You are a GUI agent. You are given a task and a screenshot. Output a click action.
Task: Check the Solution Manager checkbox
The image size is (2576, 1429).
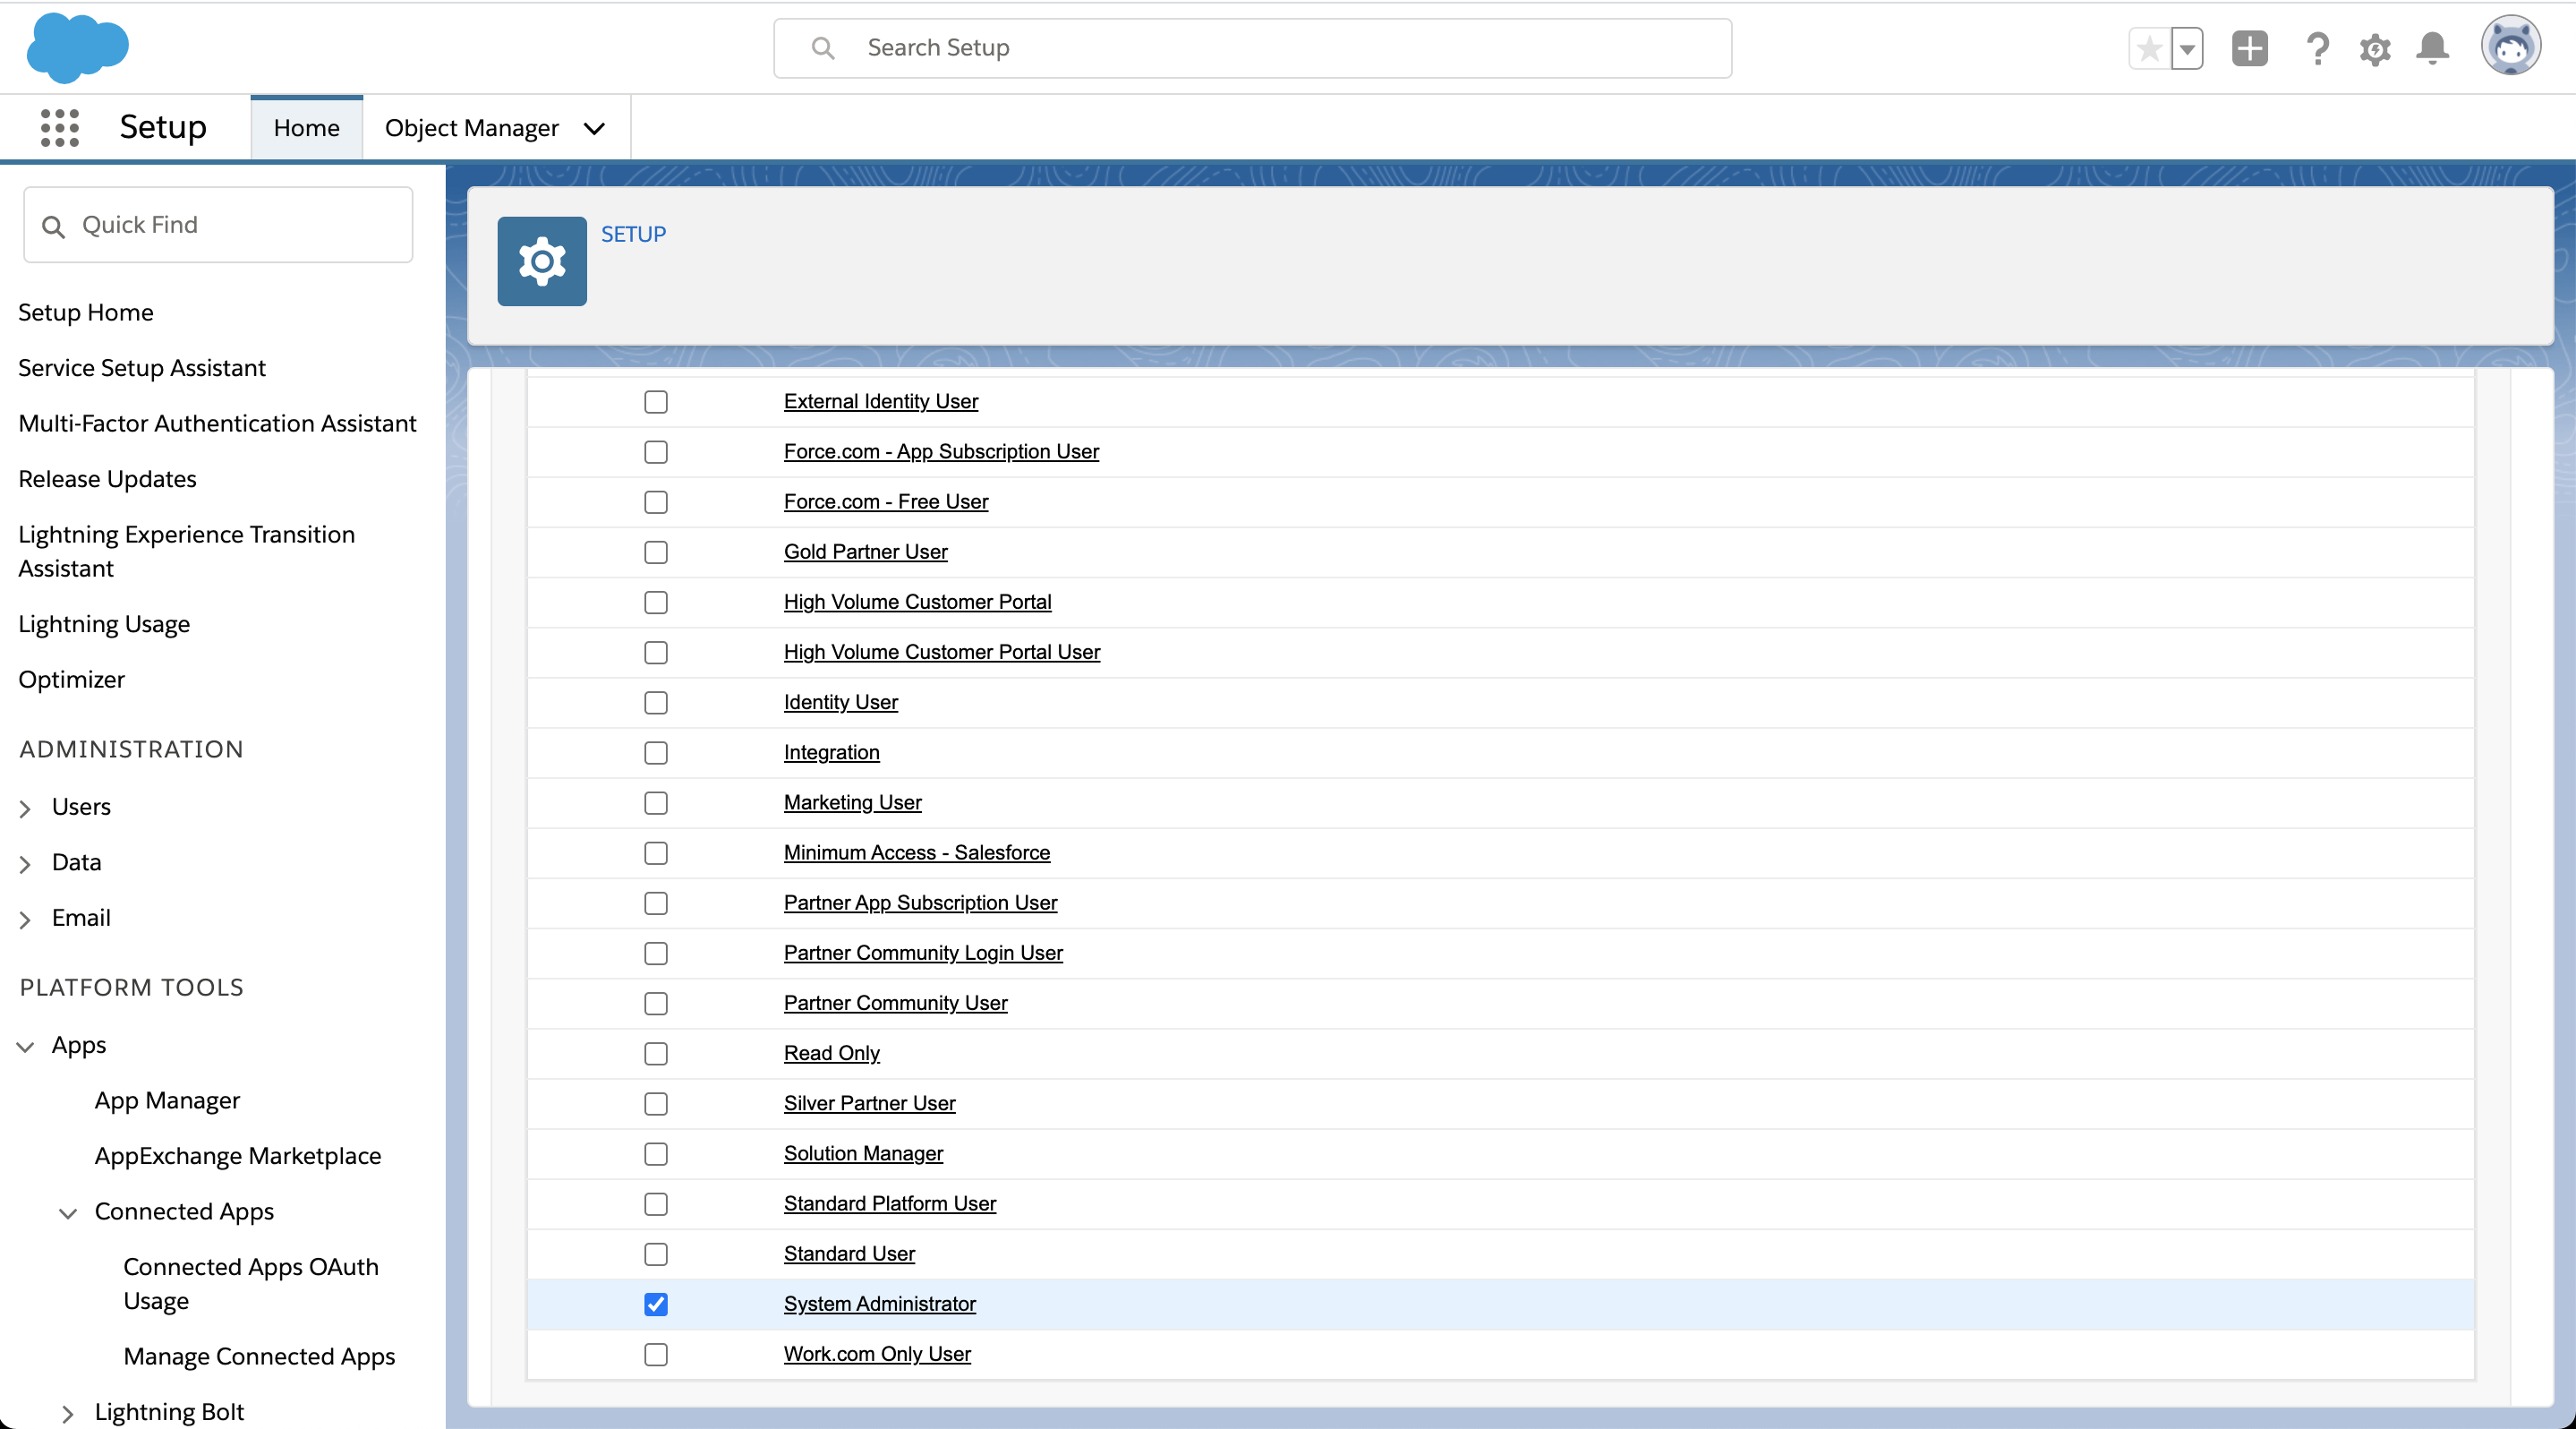(x=656, y=1154)
